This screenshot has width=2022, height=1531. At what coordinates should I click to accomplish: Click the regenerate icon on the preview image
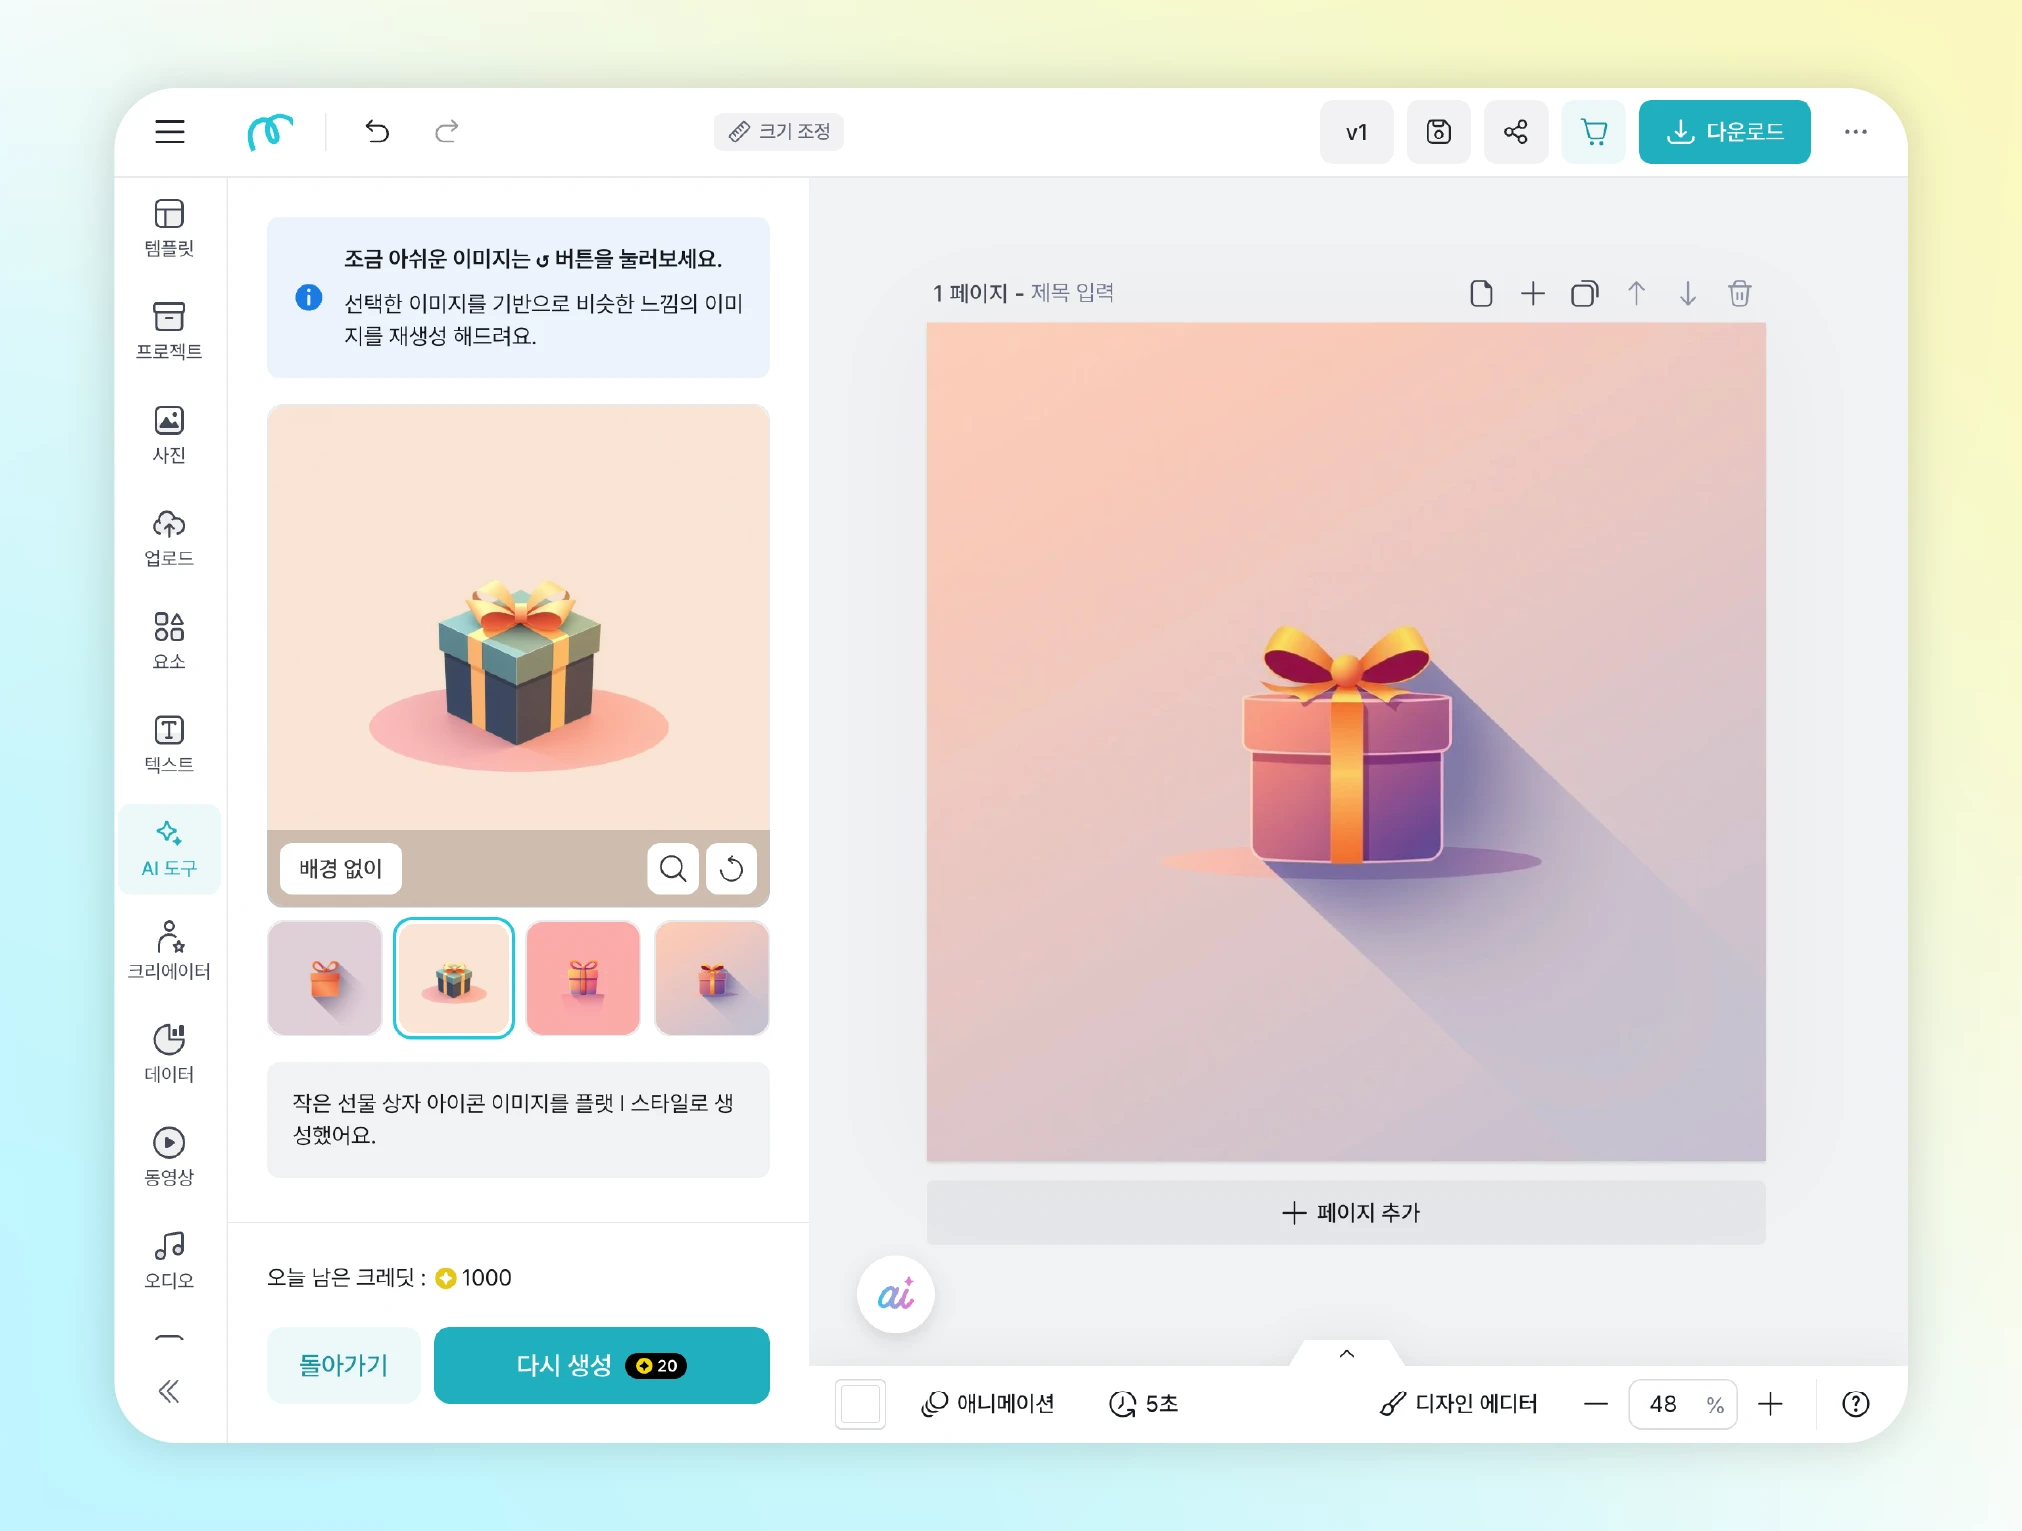click(x=731, y=868)
